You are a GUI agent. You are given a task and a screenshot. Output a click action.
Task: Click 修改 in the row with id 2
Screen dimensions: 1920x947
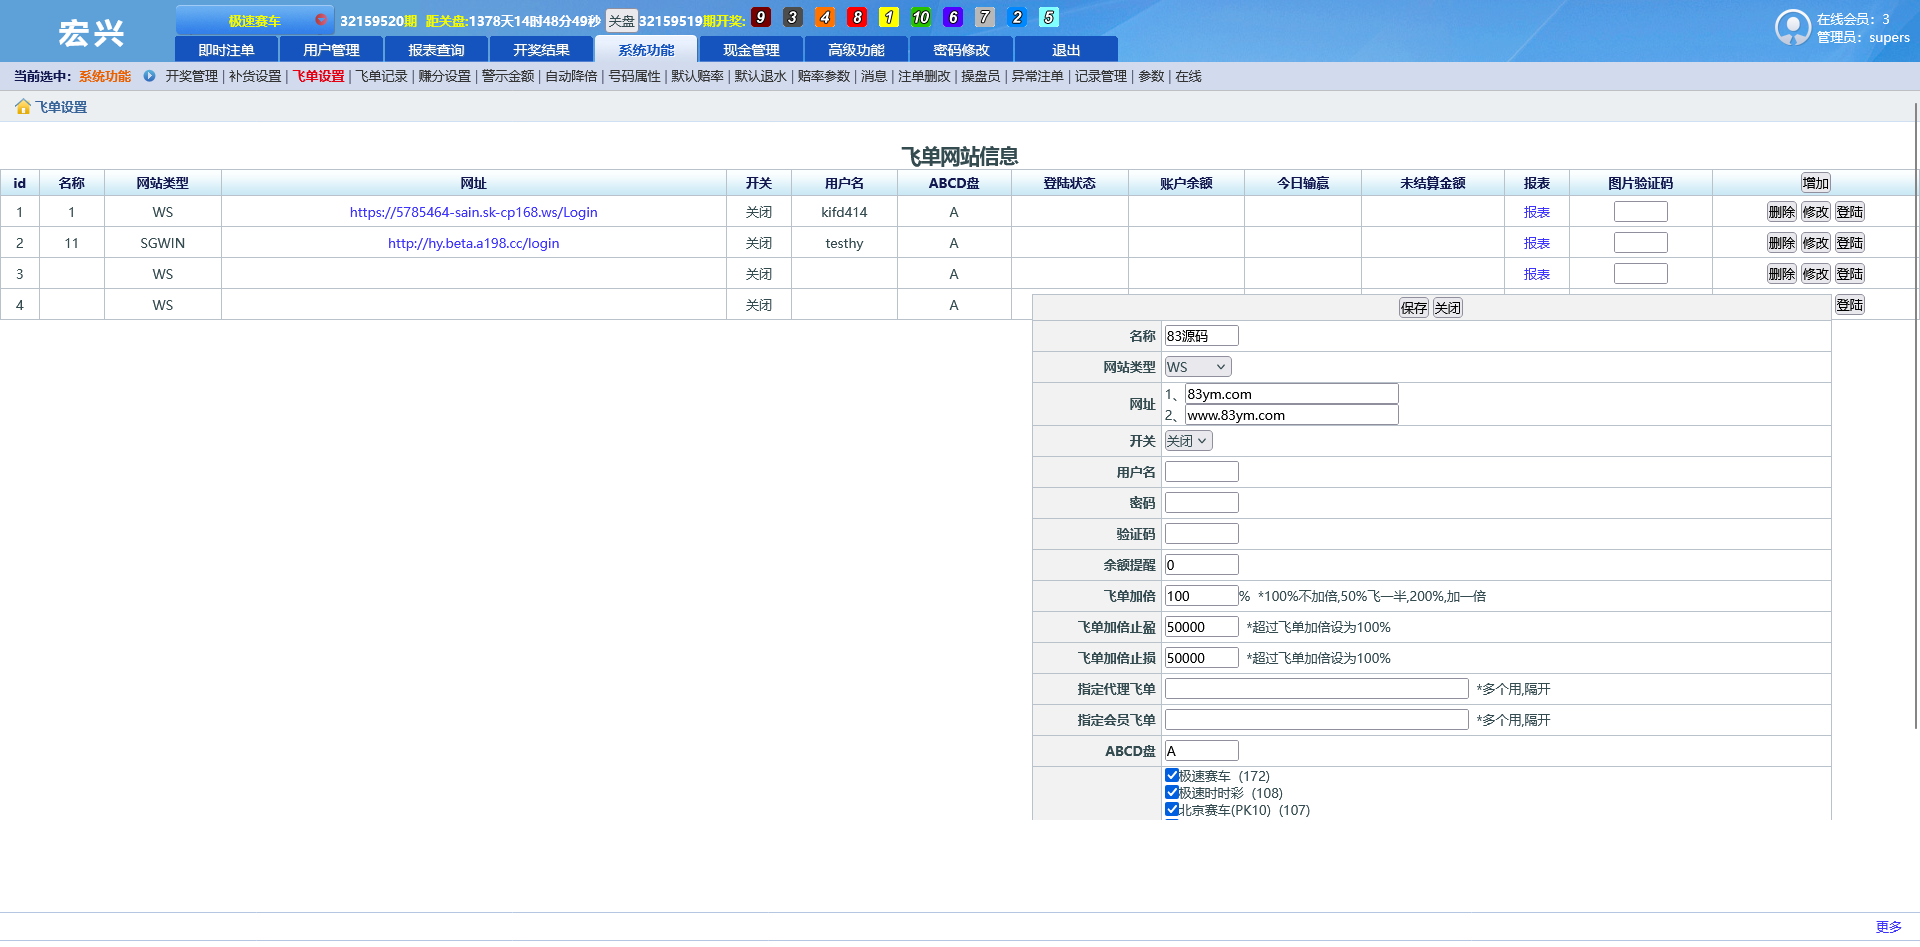click(x=1816, y=243)
